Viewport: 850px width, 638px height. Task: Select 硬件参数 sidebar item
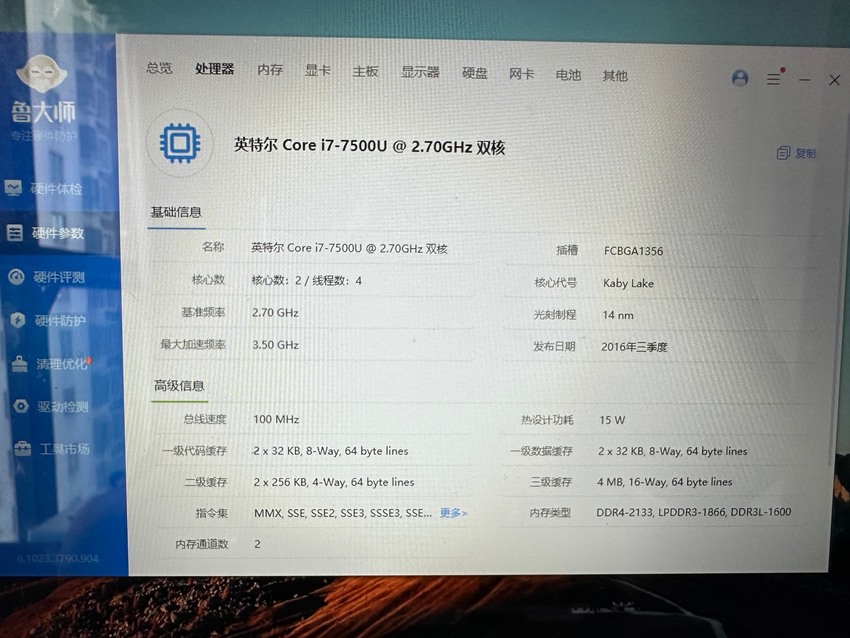(x=46, y=233)
